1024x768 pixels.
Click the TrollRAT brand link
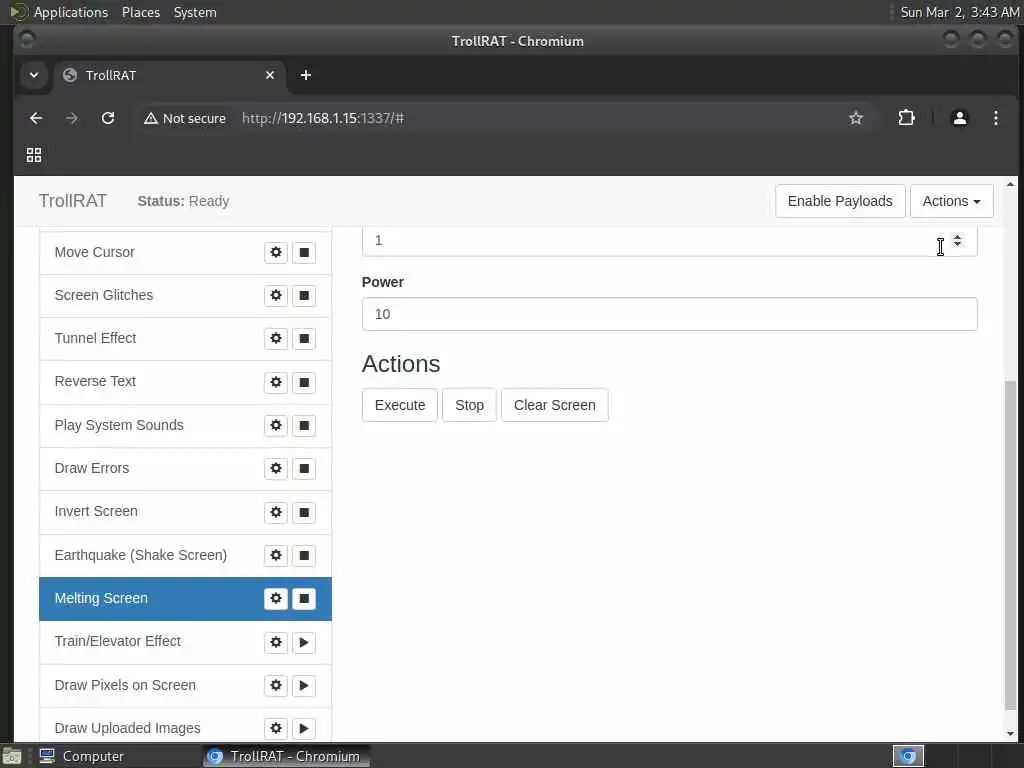[x=72, y=200]
